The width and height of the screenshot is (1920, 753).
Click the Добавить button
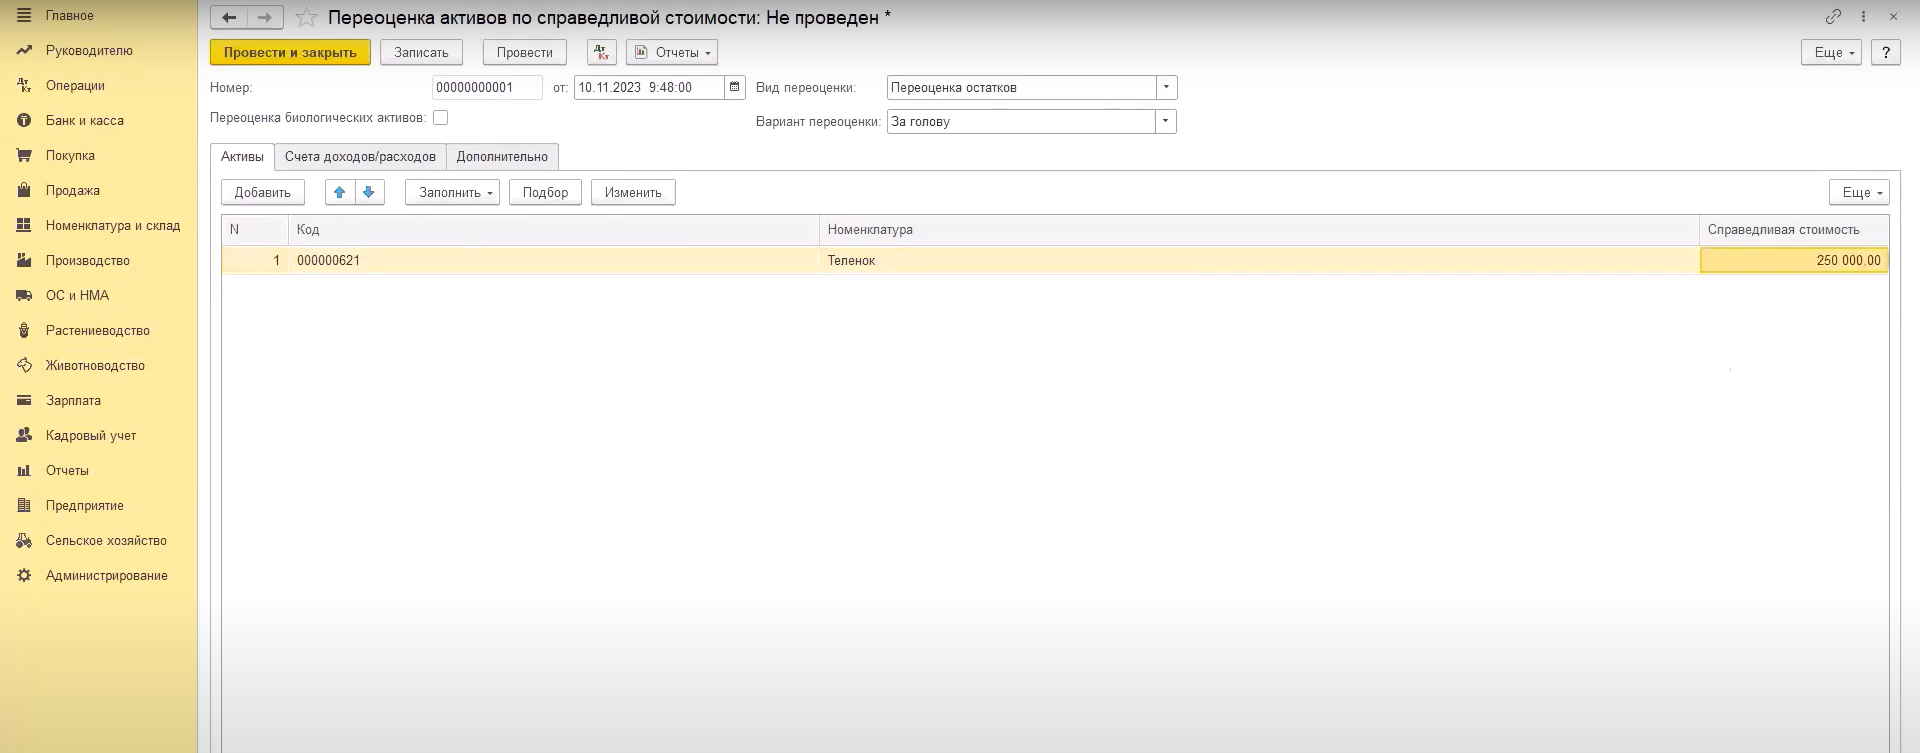[263, 192]
